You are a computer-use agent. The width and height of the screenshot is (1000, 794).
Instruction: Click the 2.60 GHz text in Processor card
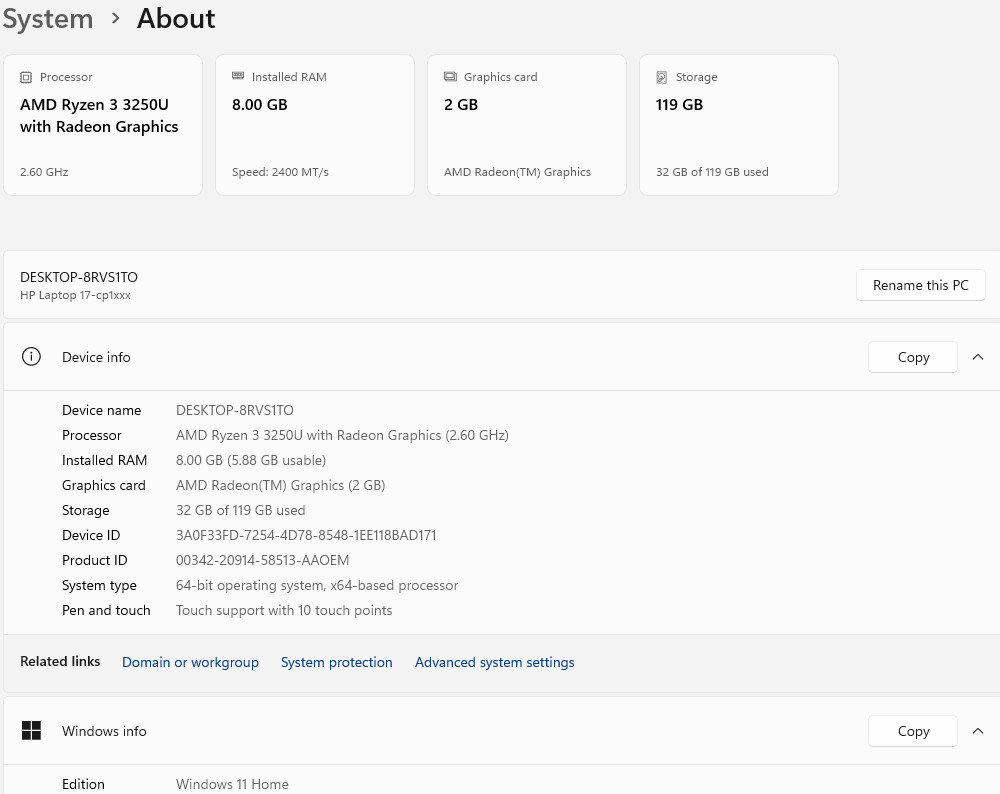point(44,172)
